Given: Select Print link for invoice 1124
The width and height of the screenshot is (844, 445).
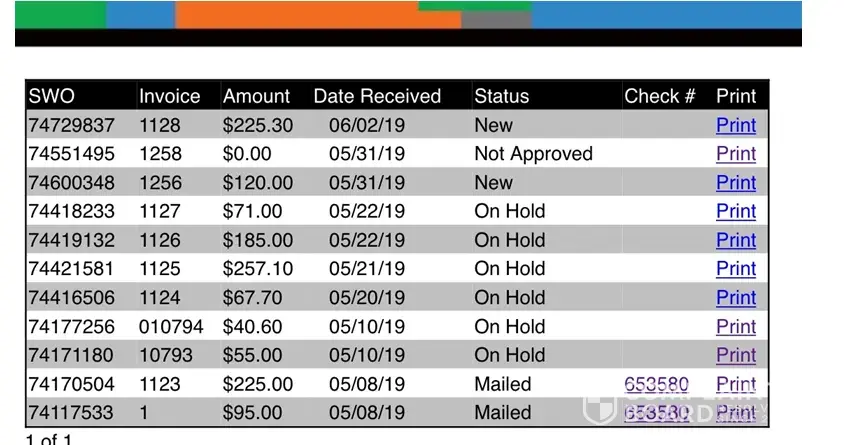Looking at the screenshot, I should pos(736,298).
